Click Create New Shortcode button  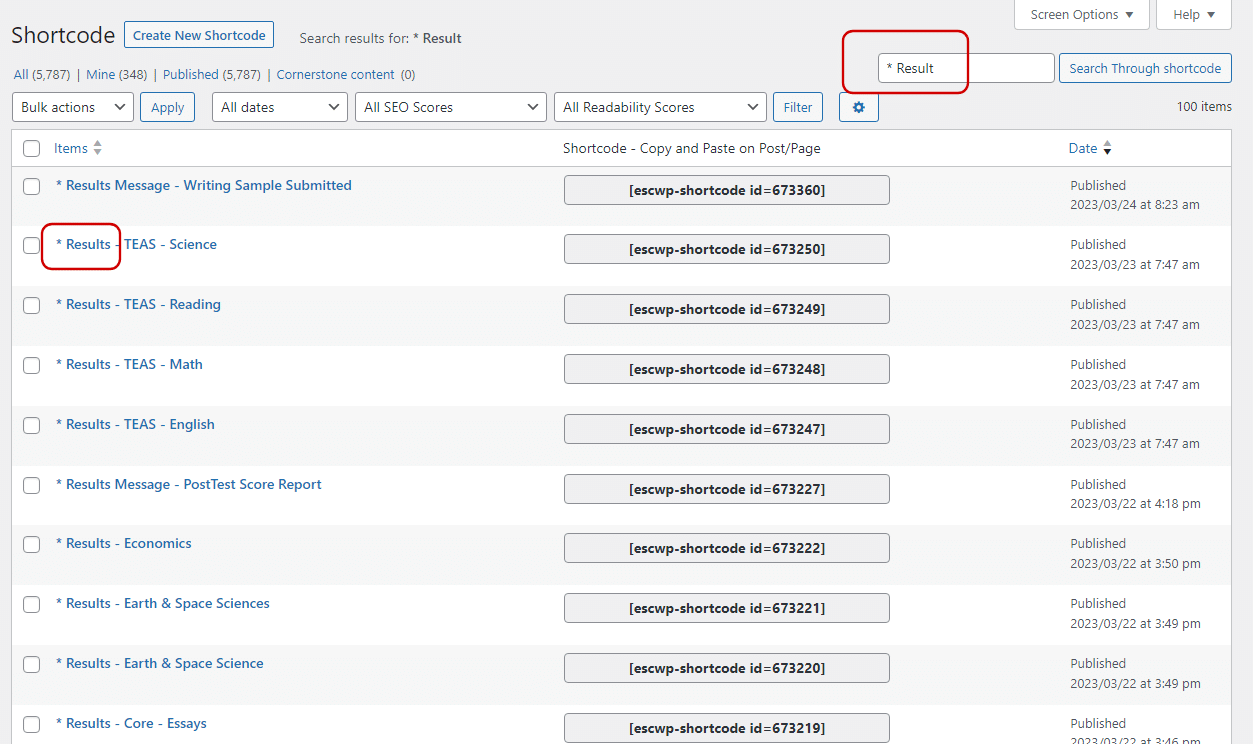(199, 35)
